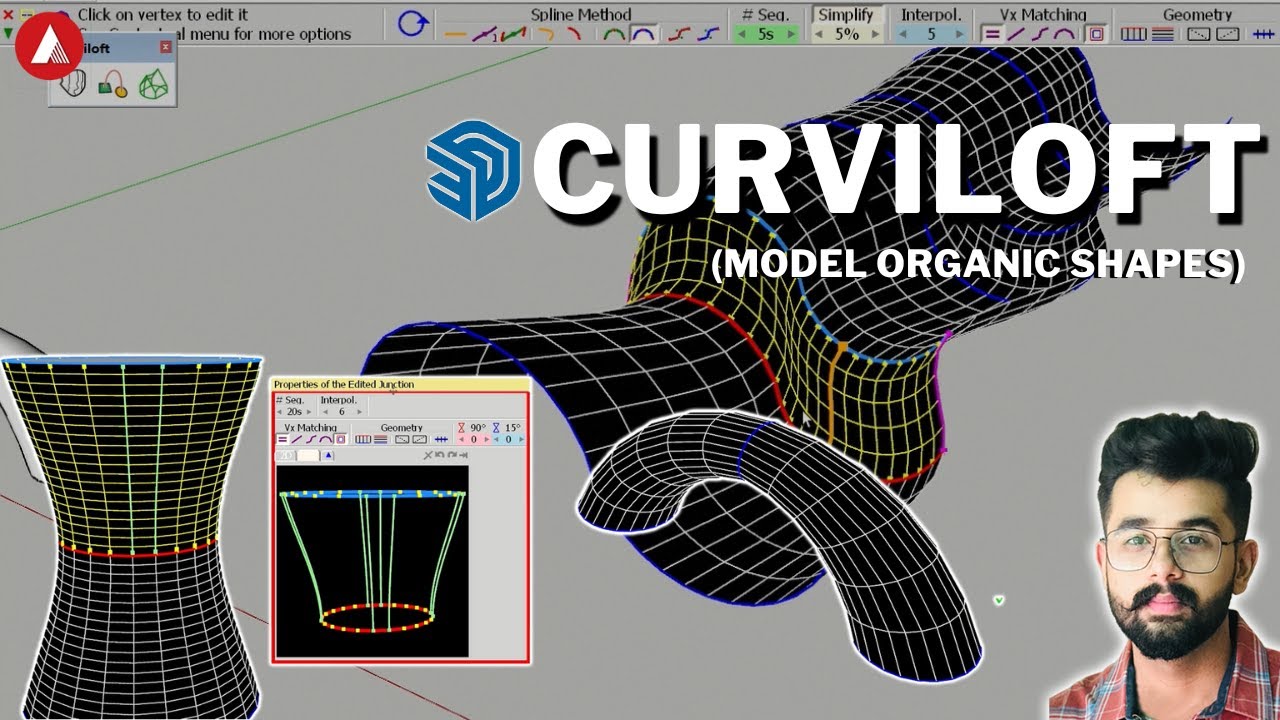The height and width of the screenshot is (720, 1280).
Task: Increase the blue 15° twist value
Action: (x=521, y=440)
